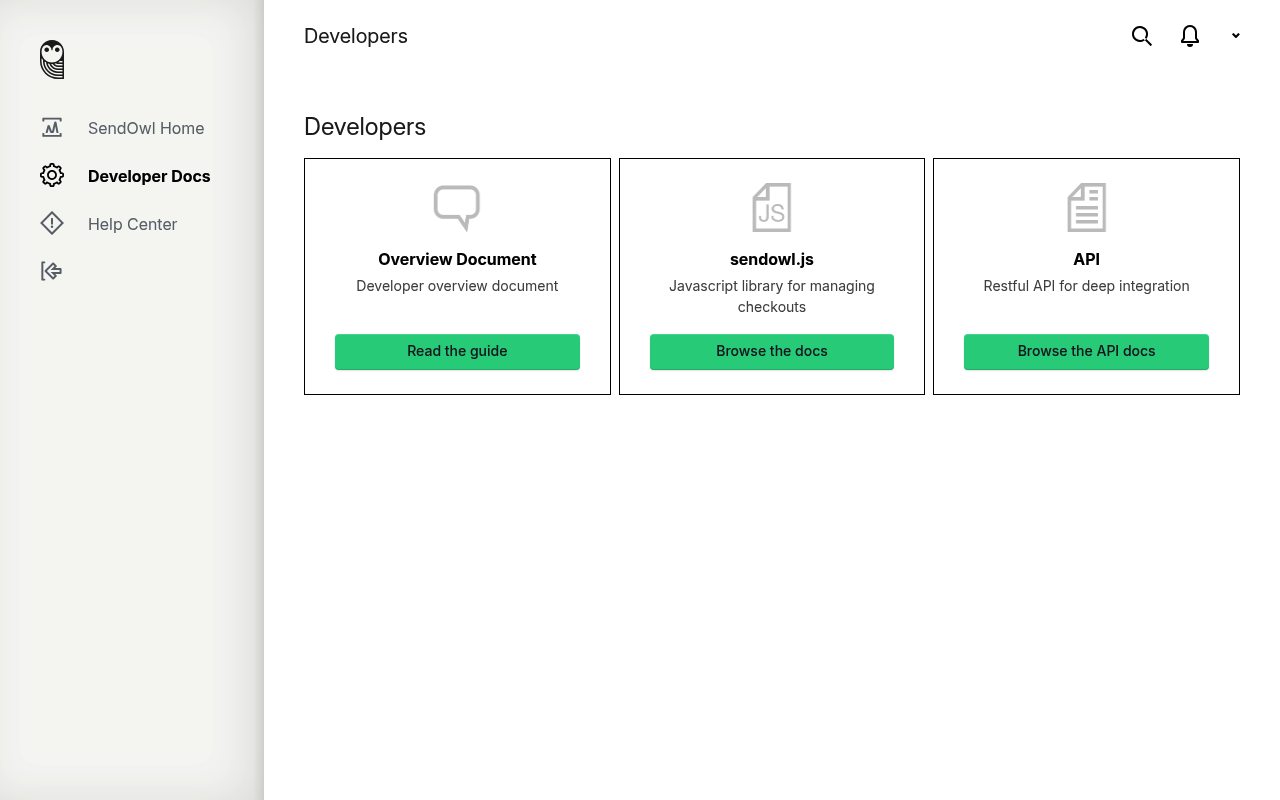Open Developer Docs menu item

tap(149, 176)
